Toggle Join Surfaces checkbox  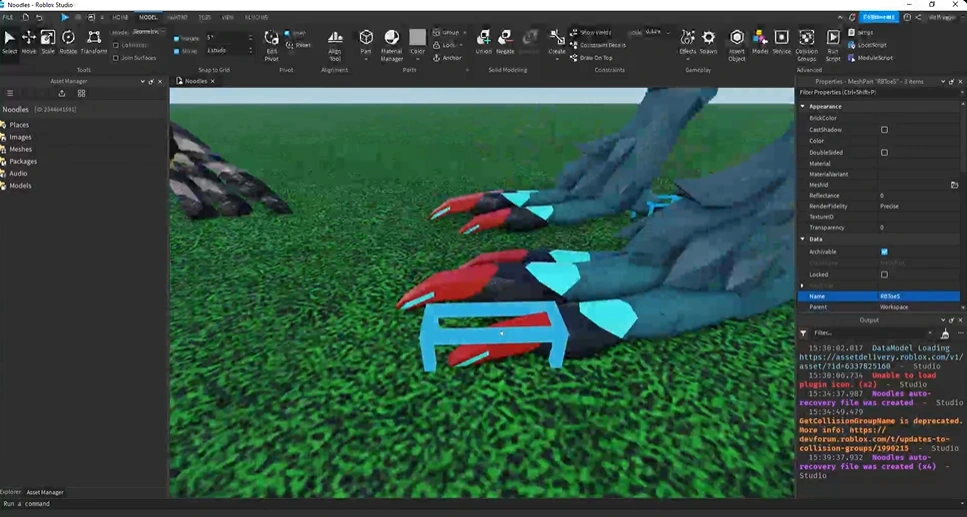point(116,58)
